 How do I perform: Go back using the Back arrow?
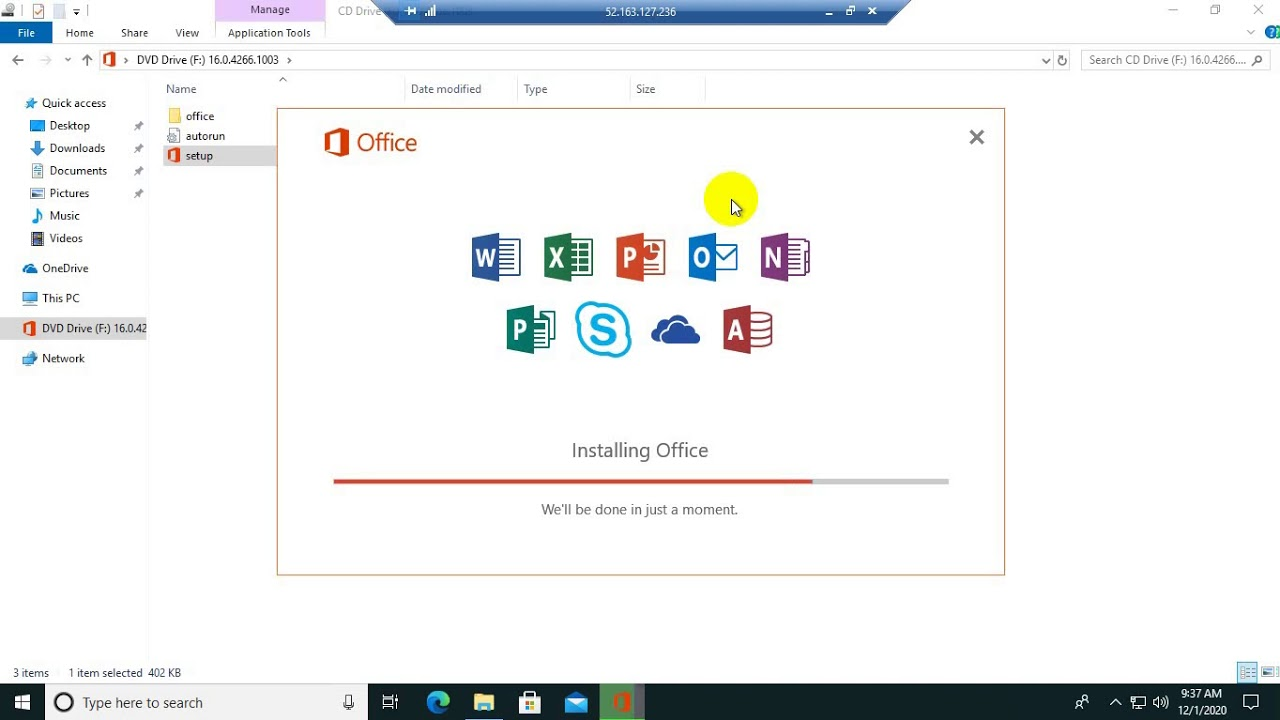pos(18,60)
